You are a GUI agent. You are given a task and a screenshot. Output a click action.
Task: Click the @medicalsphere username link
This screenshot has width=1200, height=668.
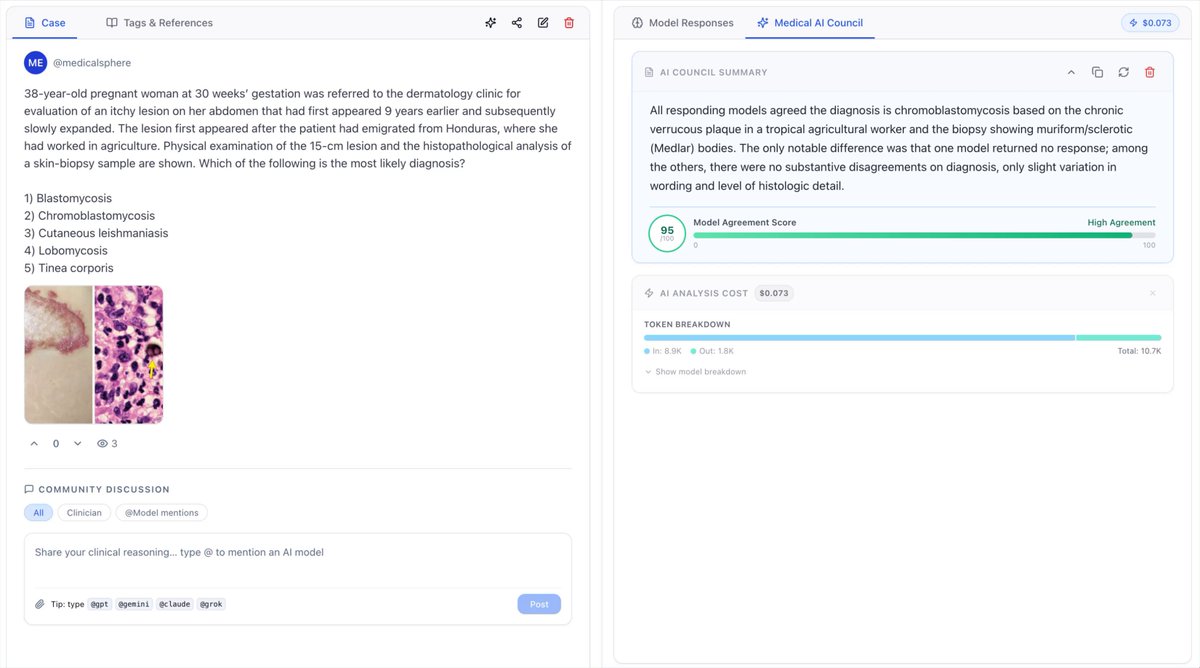91,62
